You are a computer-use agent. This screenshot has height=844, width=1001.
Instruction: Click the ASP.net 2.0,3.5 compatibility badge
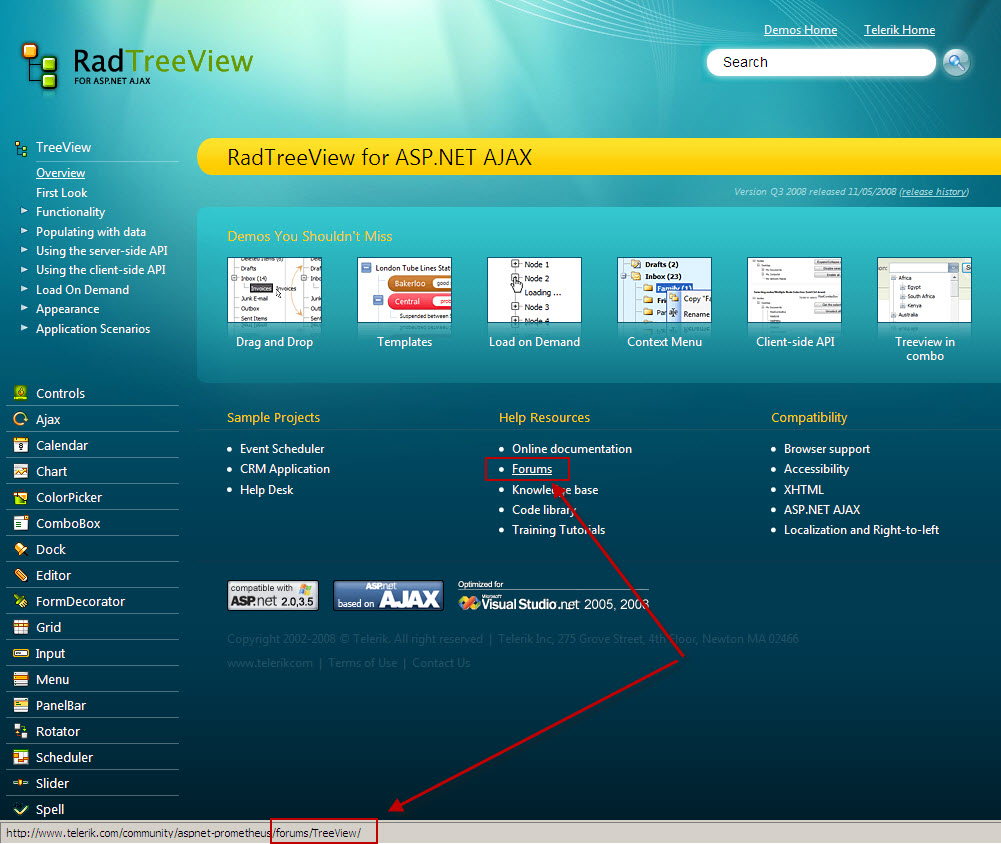(x=273, y=595)
